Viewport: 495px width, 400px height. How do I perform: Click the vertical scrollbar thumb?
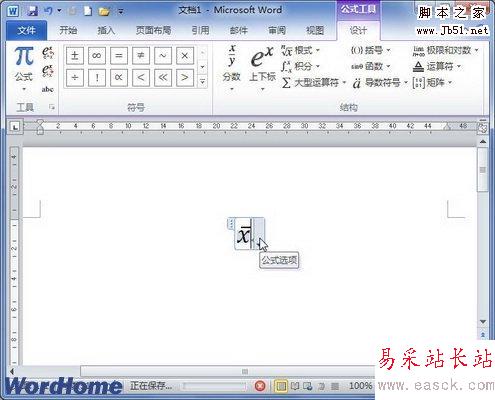click(x=483, y=171)
